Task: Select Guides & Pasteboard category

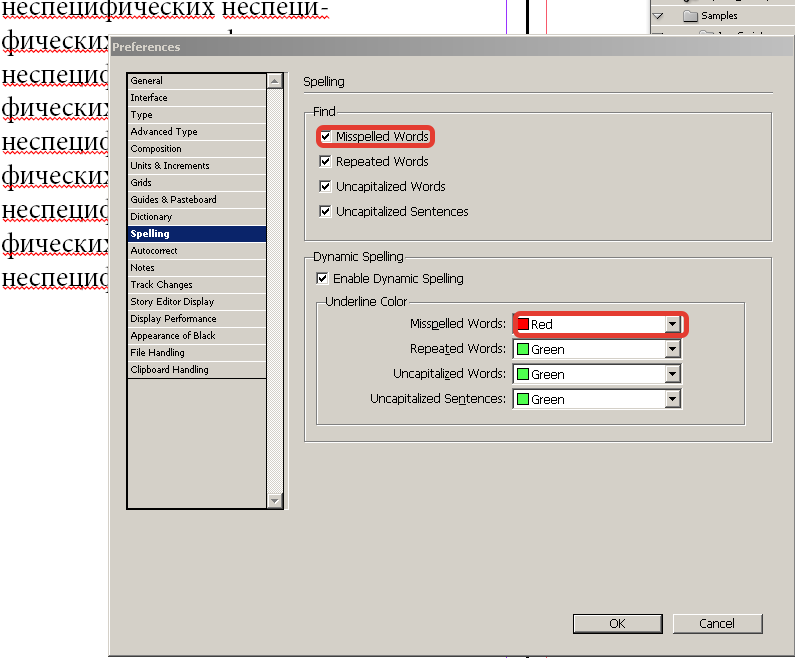Action: point(197,199)
